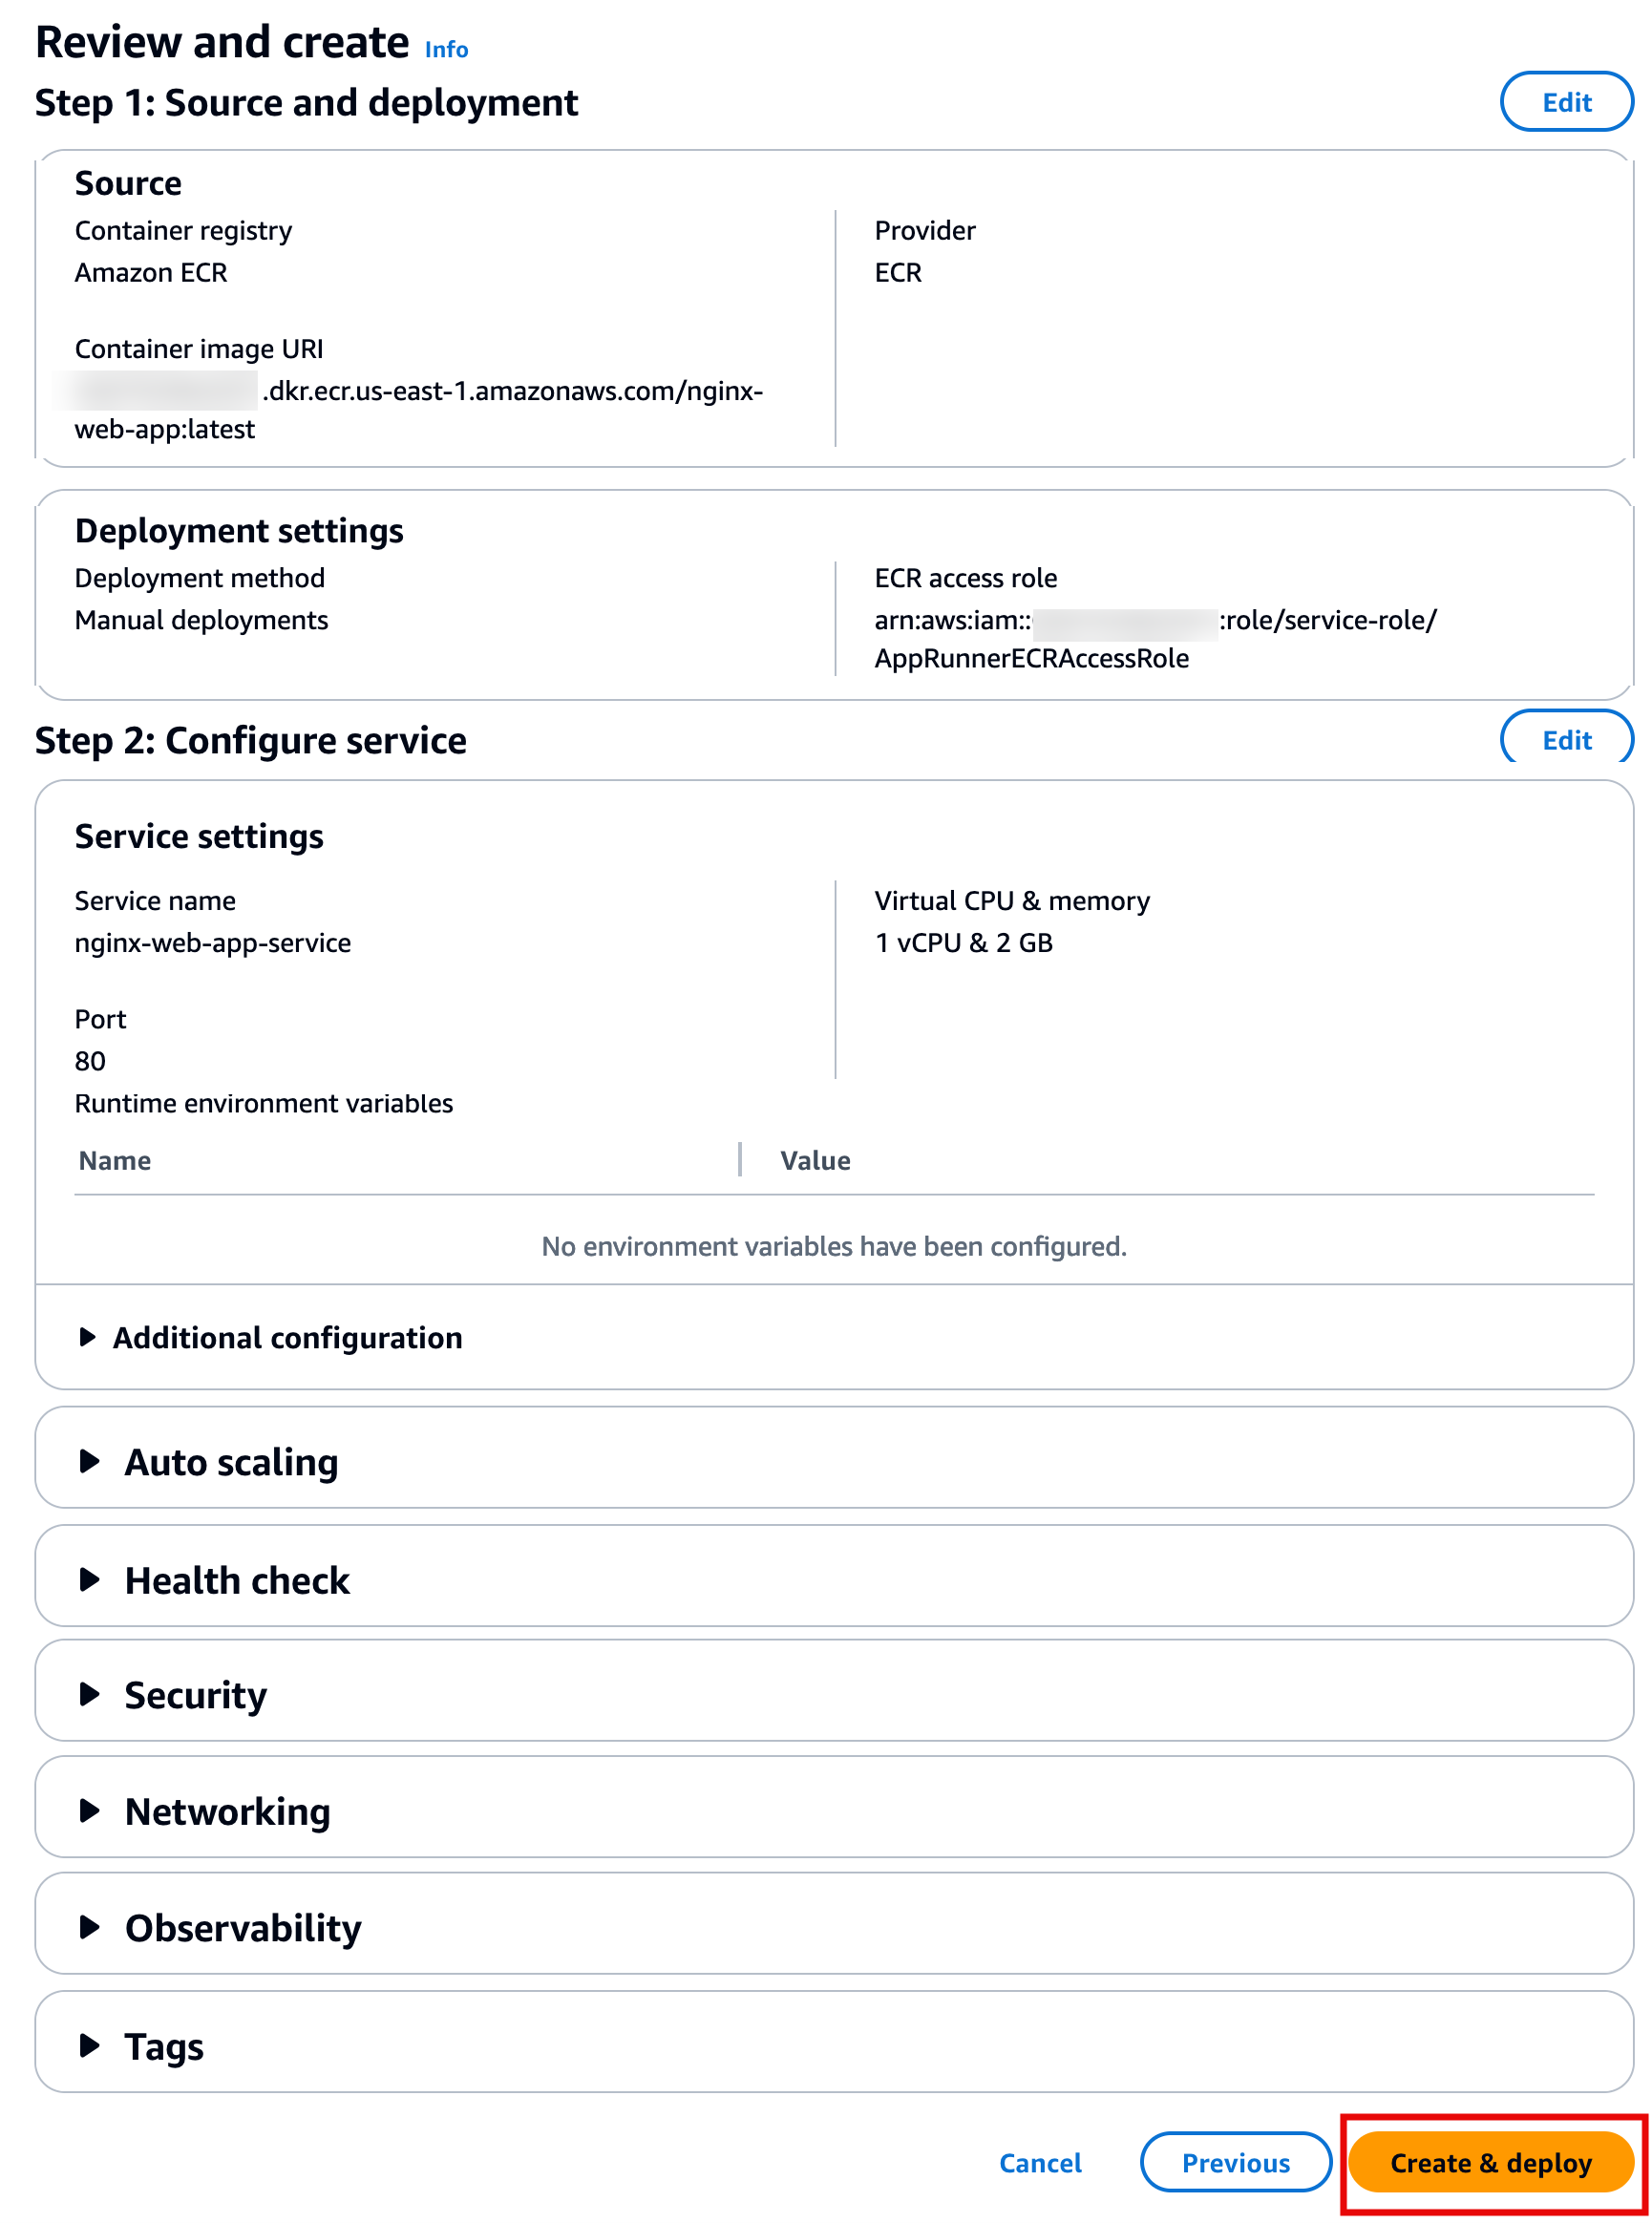Click the triangle icon next to Auto scaling
The width and height of the screenshot is (1652, 2223).
(x=89, y=1461)
